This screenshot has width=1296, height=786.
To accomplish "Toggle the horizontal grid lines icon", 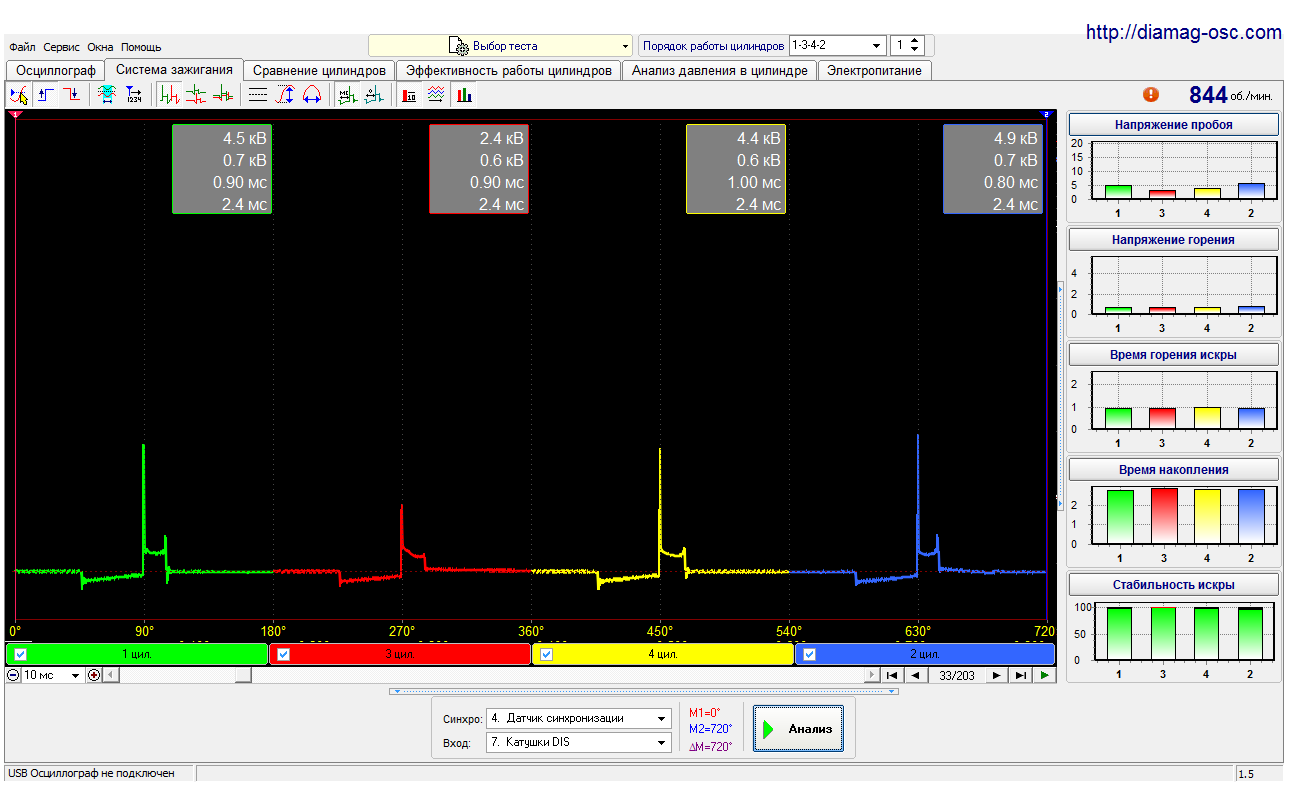I will pyautogui.click(x=258, y=95).
